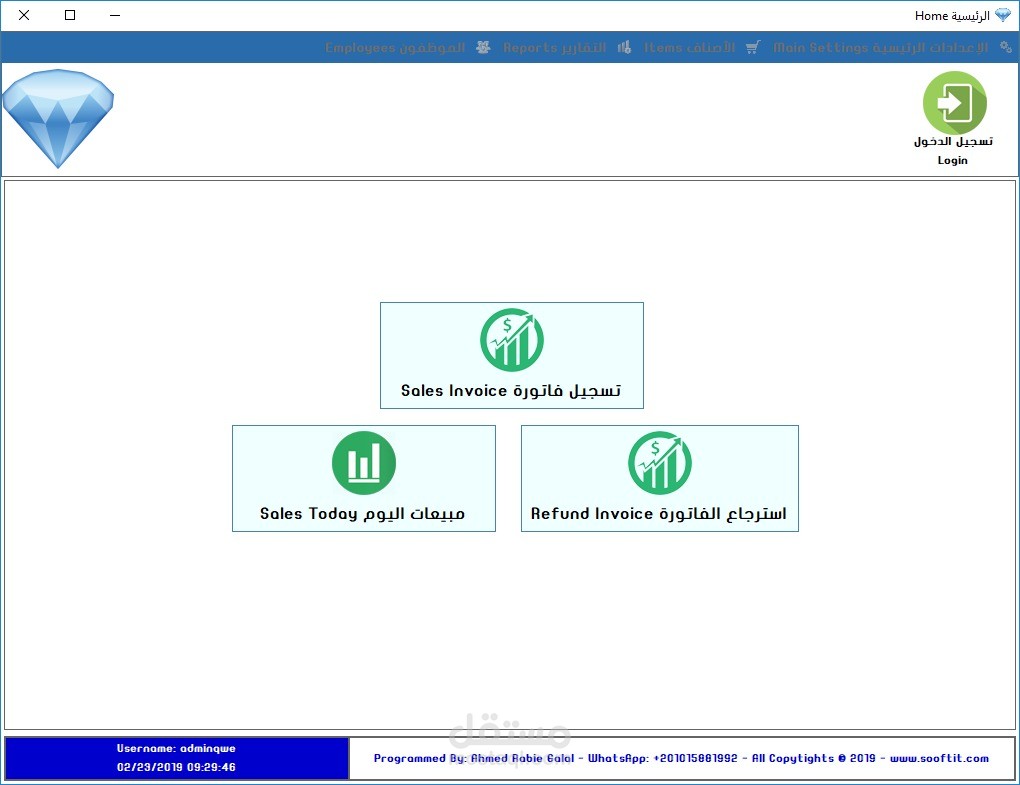Image resolution: width=1020 pixels, height=785 pixels.
Task: Click the date and time 02/23/2019 text
Action: 176,767
